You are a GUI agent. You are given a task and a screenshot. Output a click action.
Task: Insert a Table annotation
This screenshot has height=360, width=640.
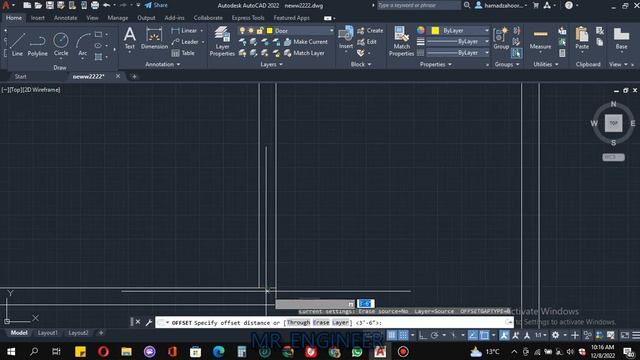(x=183, y=53)
